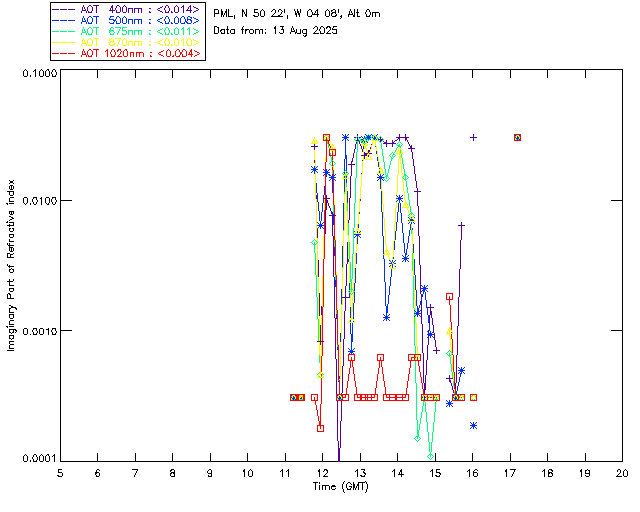Viewport: 640px width, 512px height.
Task: Click the 0.0100 y-axis tick label
Action: point(38,202)
